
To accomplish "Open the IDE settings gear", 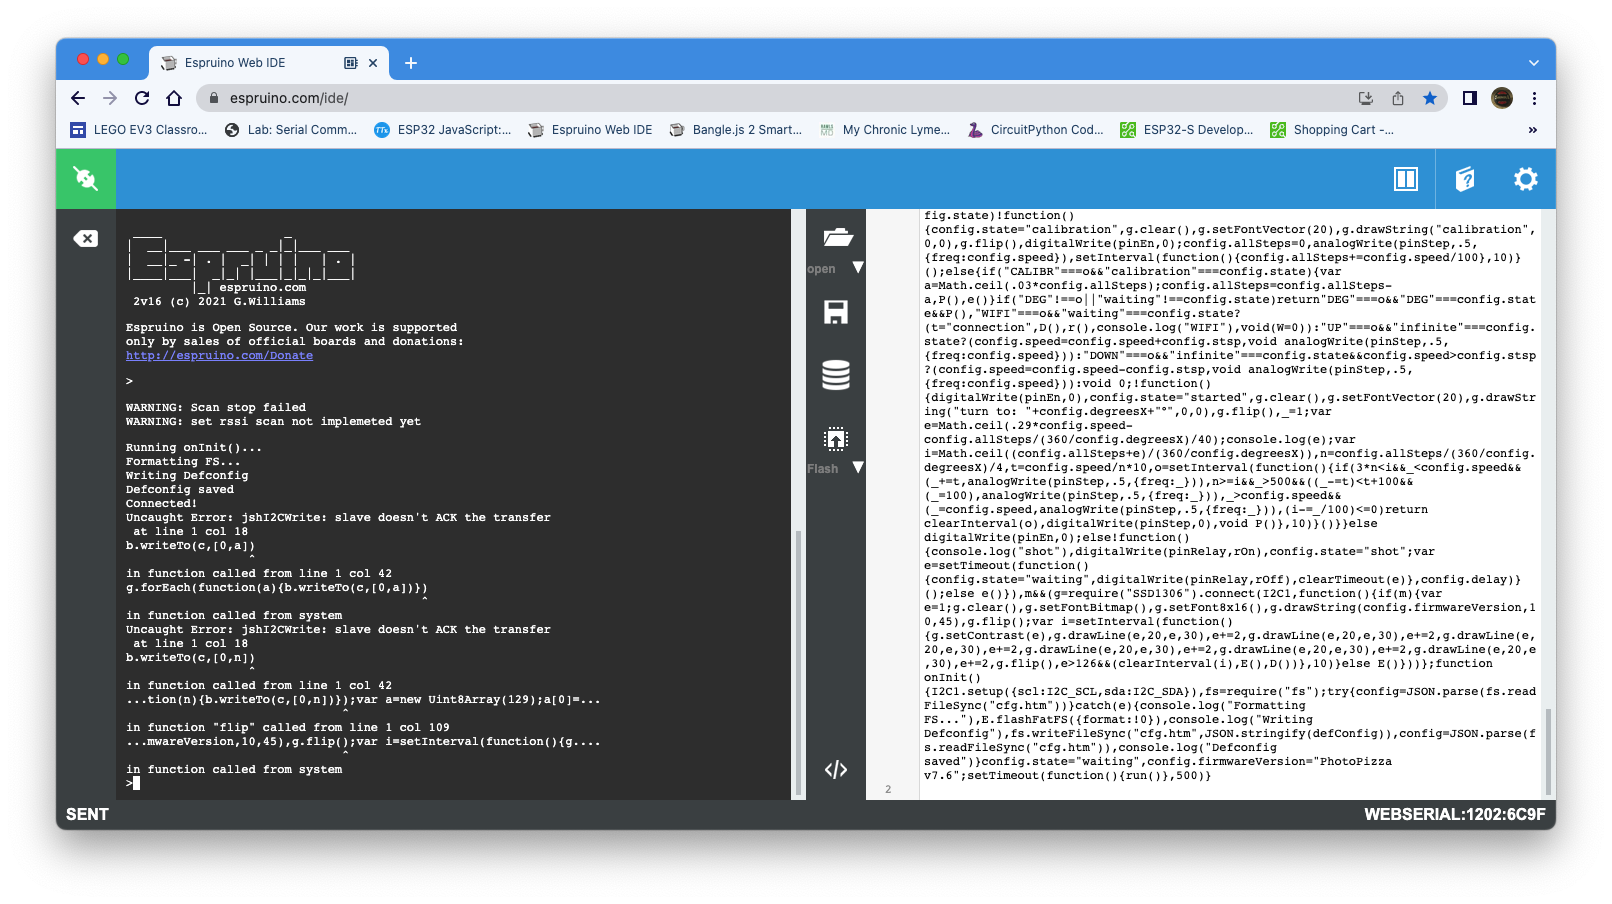I will tap(1525, 179).
